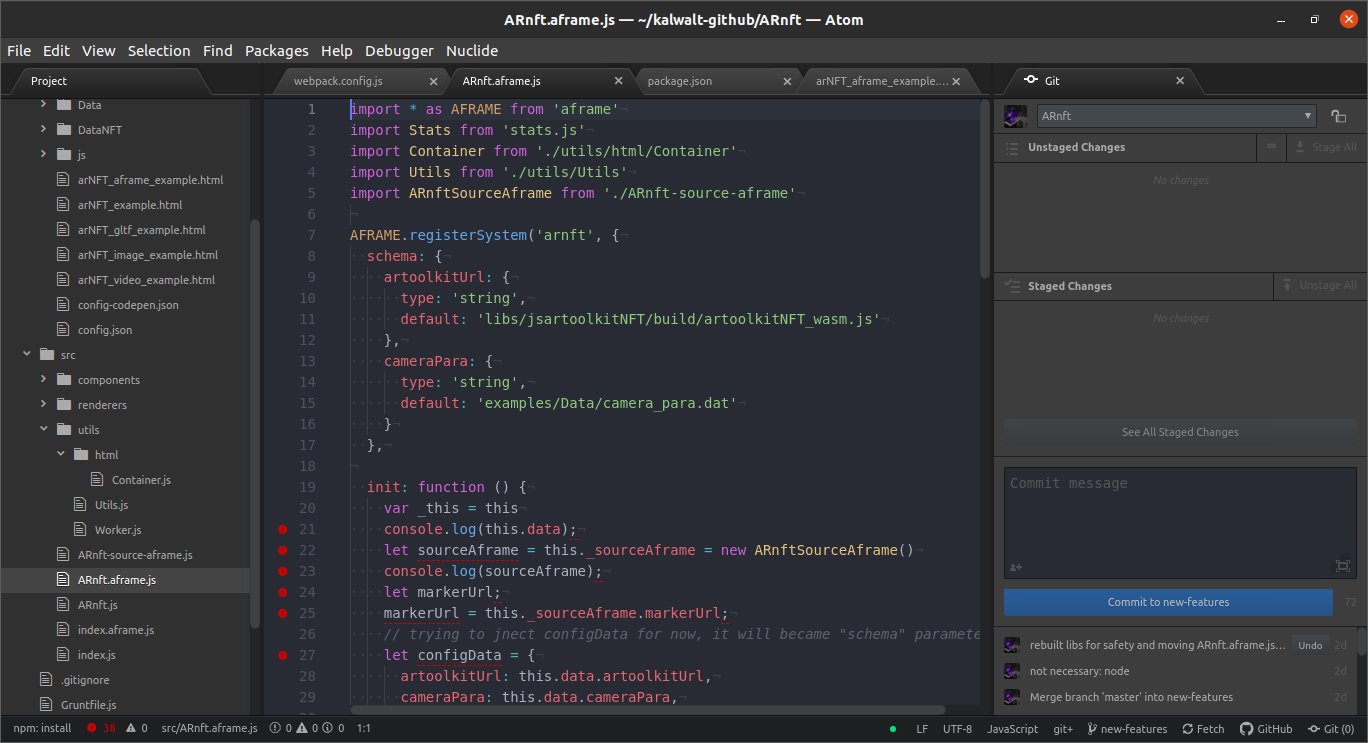The width and height of the screenshot is (1368, 743).
Task: Click the green status dot in status bar
Action: [x=893, y=728]
